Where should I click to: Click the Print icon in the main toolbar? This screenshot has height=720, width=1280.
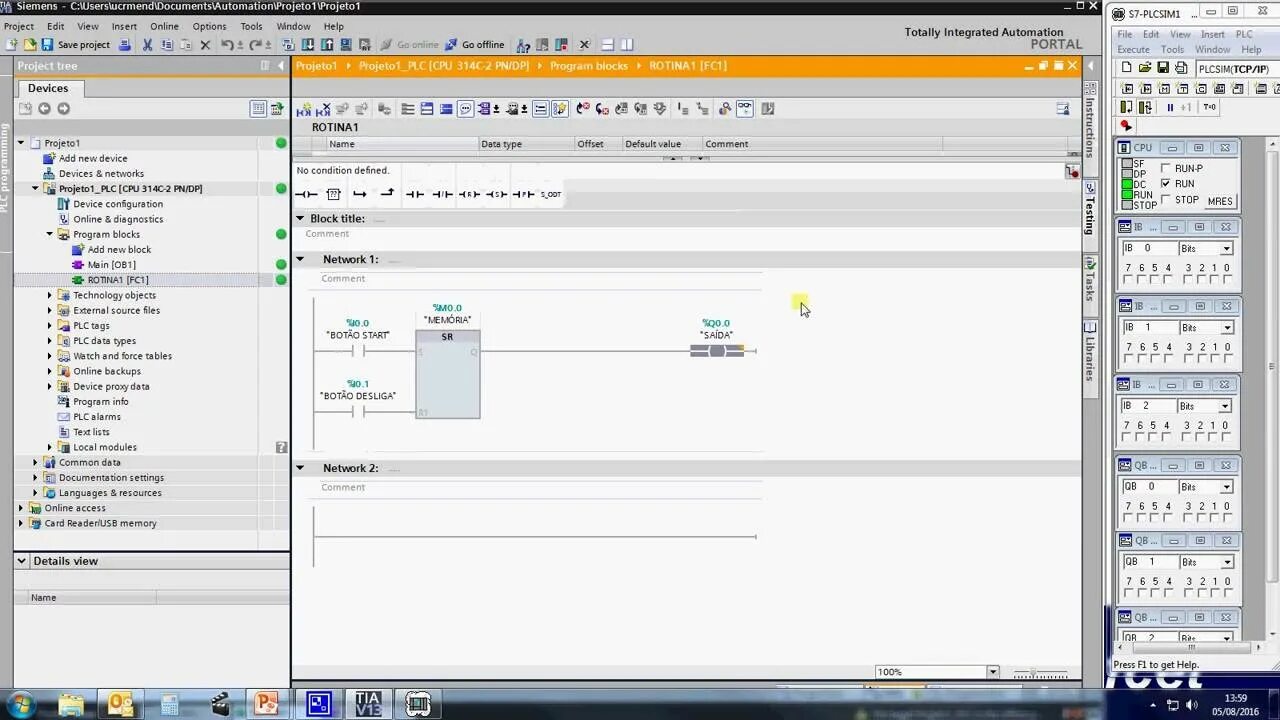pos(125,45)
